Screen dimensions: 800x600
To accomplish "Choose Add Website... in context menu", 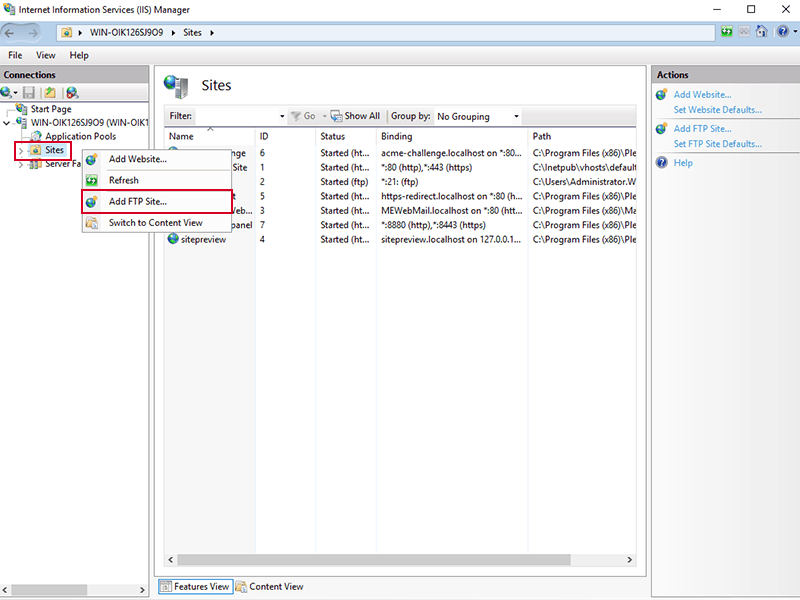I will coord(157,159).
